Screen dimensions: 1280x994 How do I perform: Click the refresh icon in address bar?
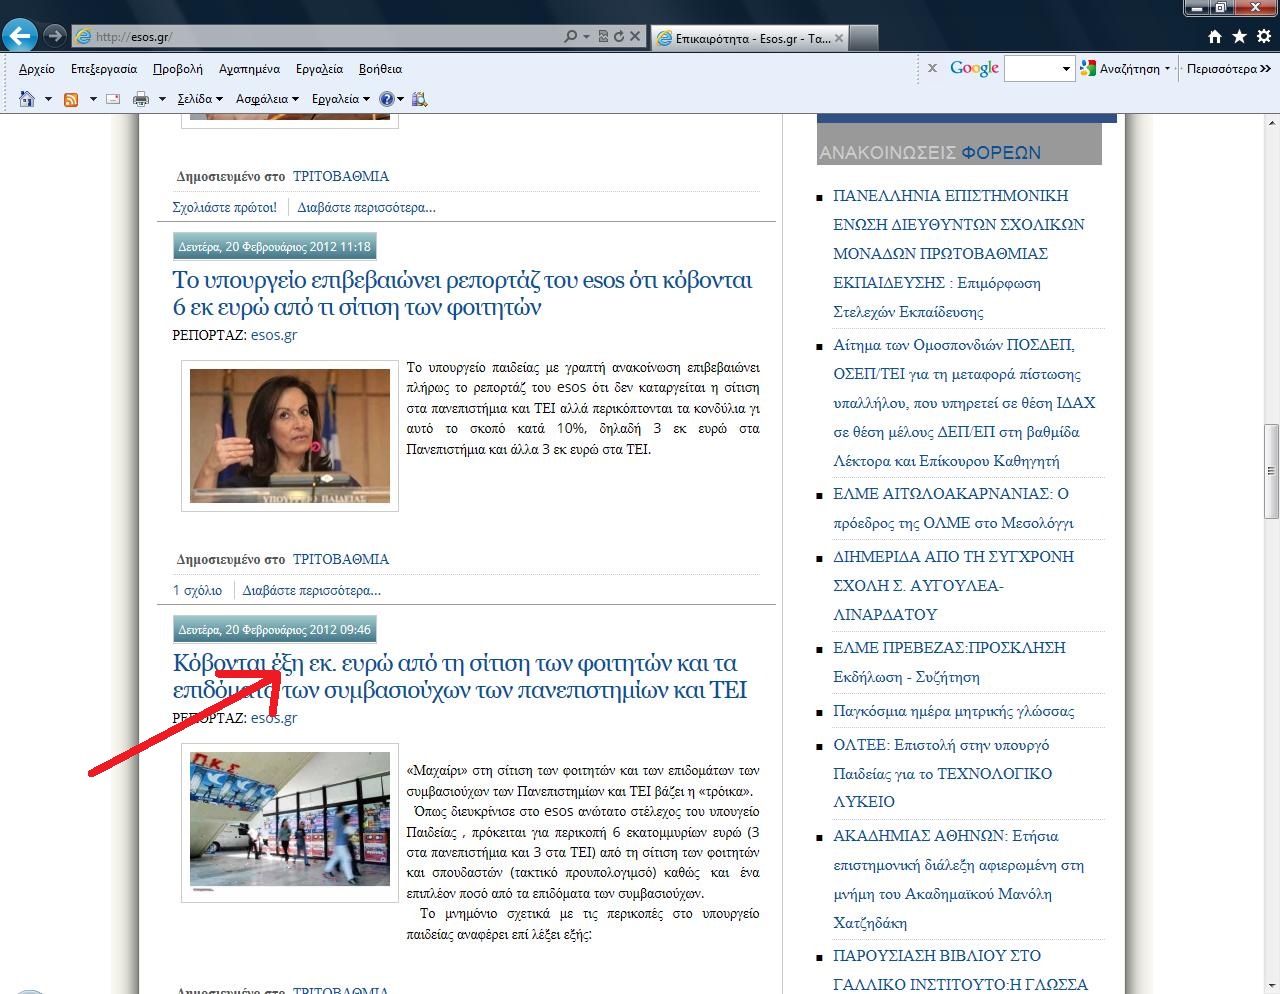point(619,37)
